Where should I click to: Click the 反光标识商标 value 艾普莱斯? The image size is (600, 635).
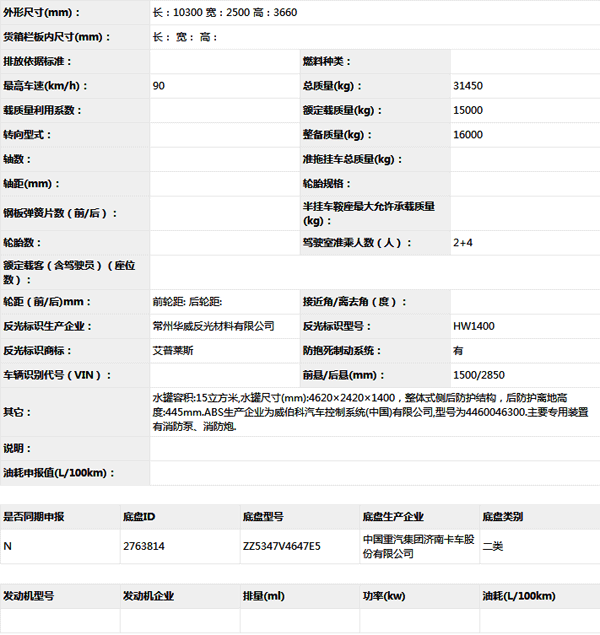(176, 350)
